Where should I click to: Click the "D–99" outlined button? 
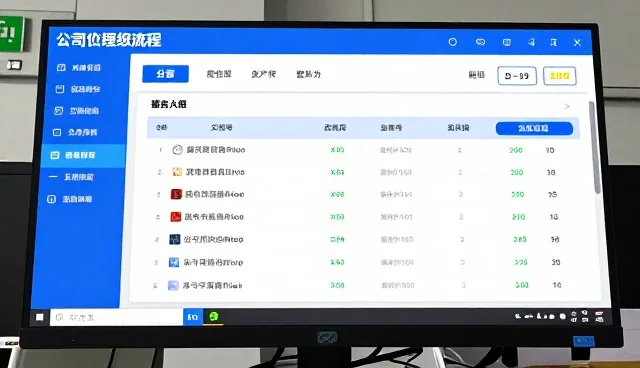tap(517, 76)
